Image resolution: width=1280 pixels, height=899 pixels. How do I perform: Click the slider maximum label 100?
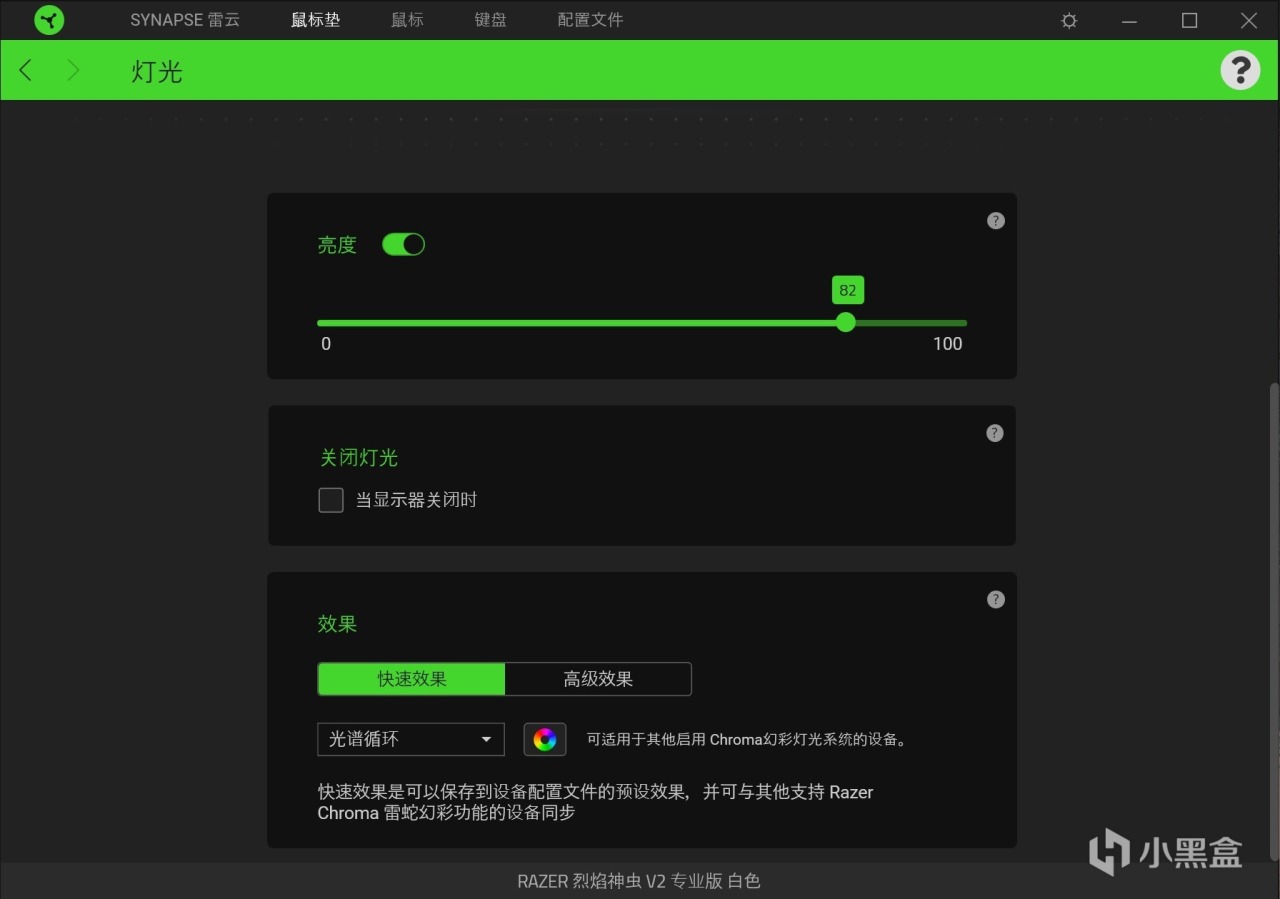[x=947, y=344]
